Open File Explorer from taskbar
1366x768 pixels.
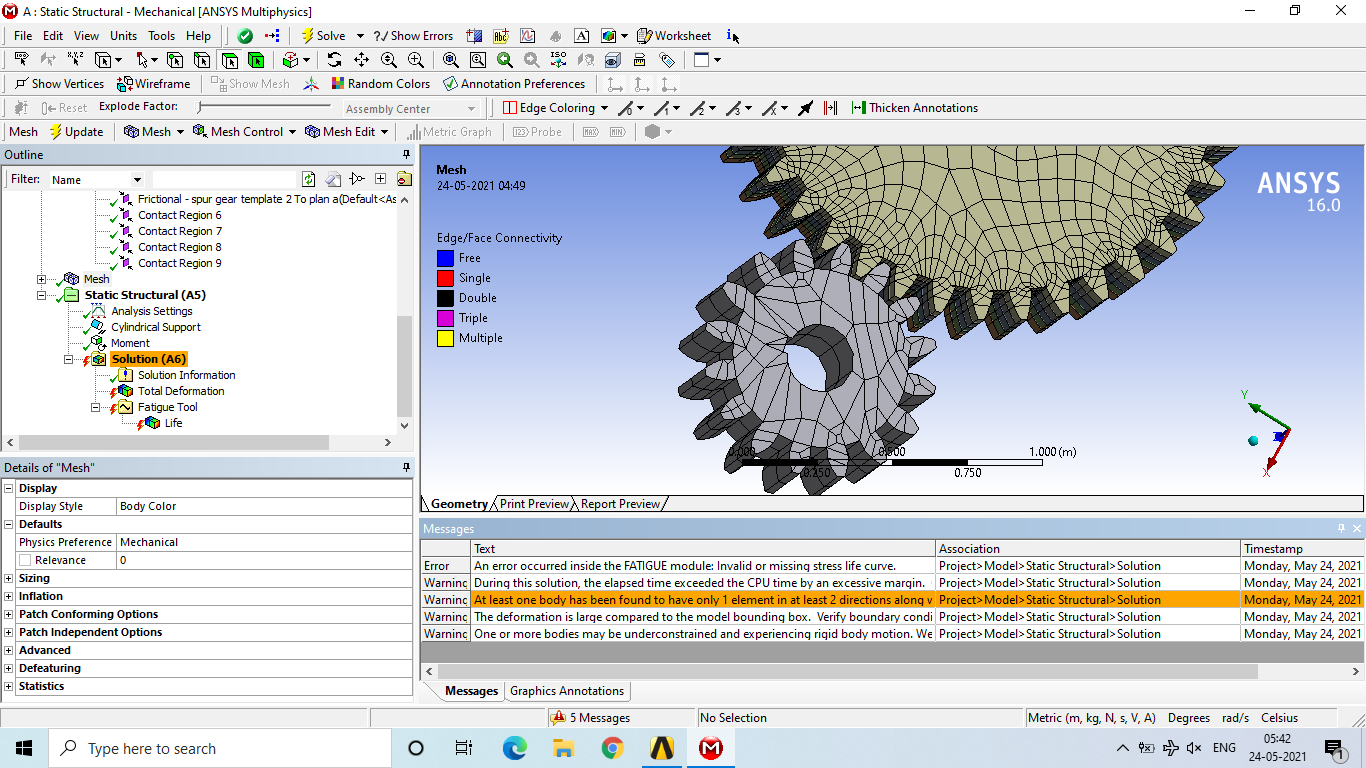(x=563, y=748)
